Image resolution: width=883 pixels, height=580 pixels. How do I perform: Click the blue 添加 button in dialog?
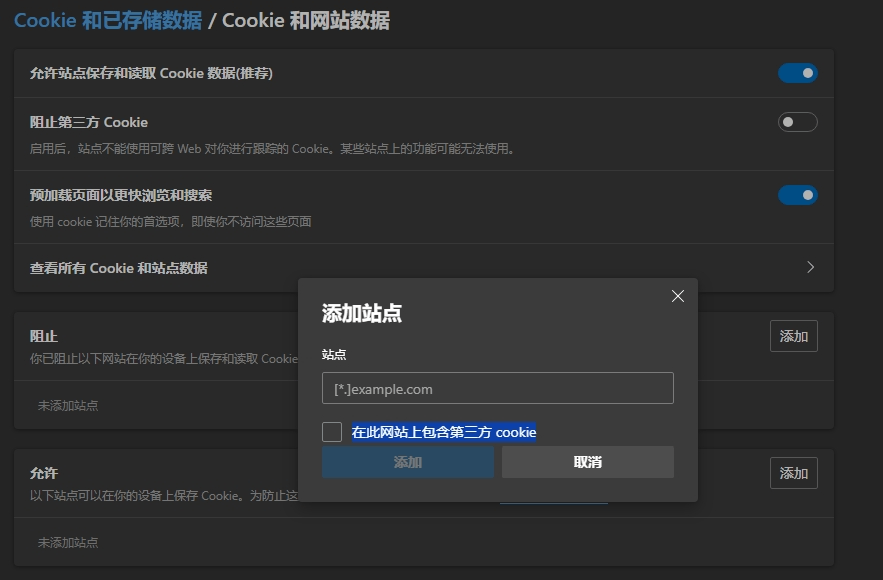point(408,462)
